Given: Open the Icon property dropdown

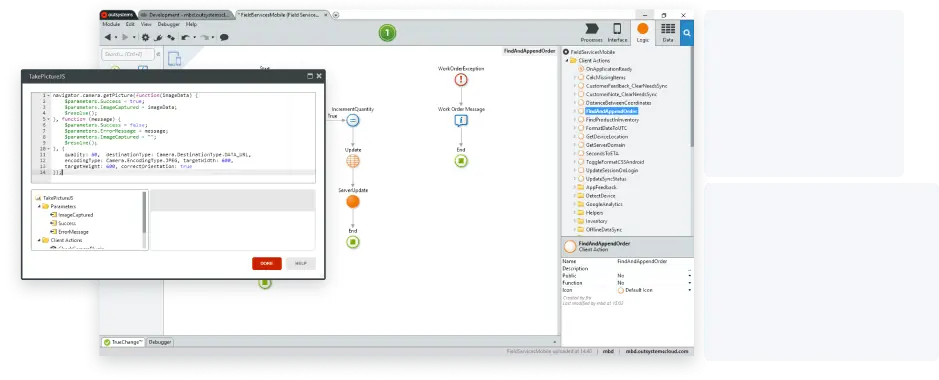Looking at the screenshot, I should click(x=690, y=290).
